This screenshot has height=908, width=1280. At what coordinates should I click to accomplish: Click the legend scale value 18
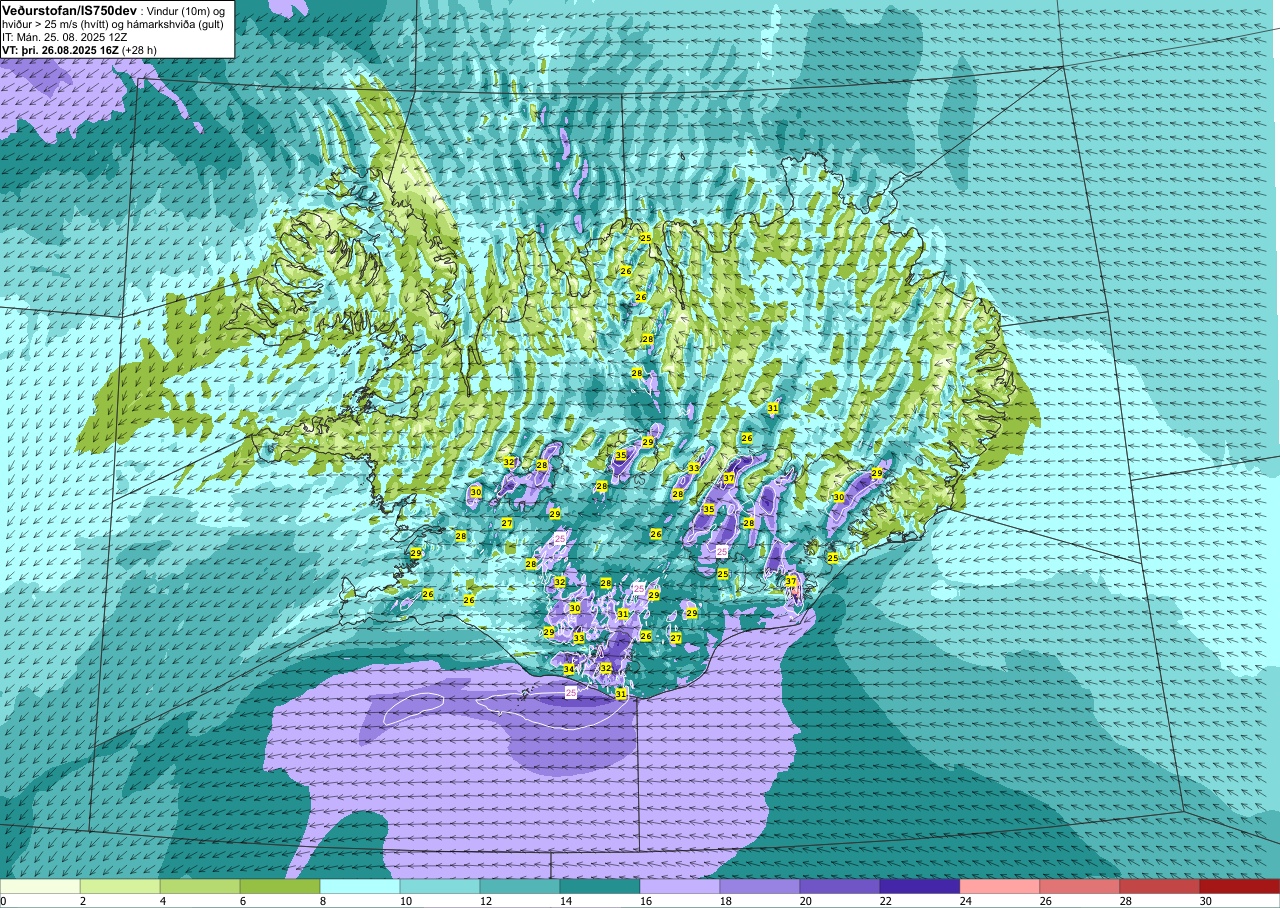[725, 901]
